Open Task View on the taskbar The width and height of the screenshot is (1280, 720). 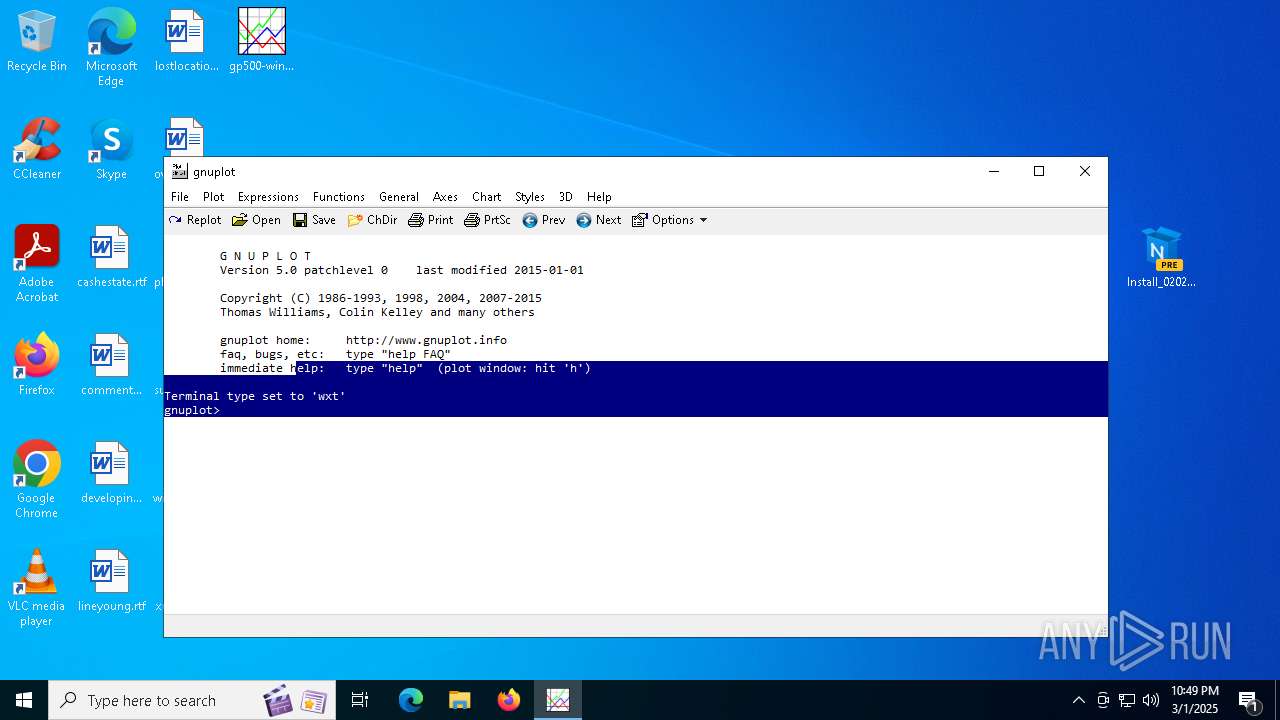pyautogui.click(x=360, y=700)
